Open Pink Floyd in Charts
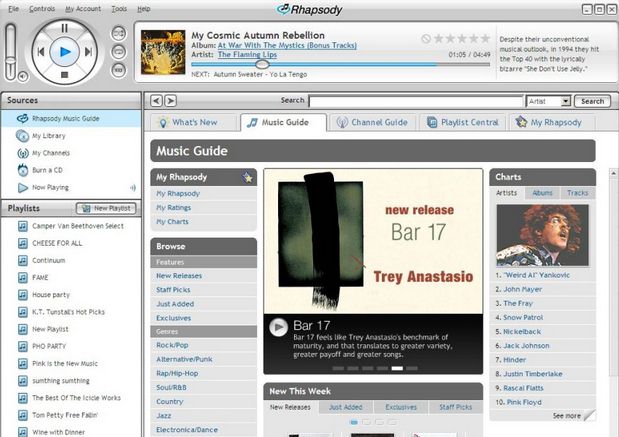This screenshot has width=619, height=437. pyautogui.click(x=523, y=402)
